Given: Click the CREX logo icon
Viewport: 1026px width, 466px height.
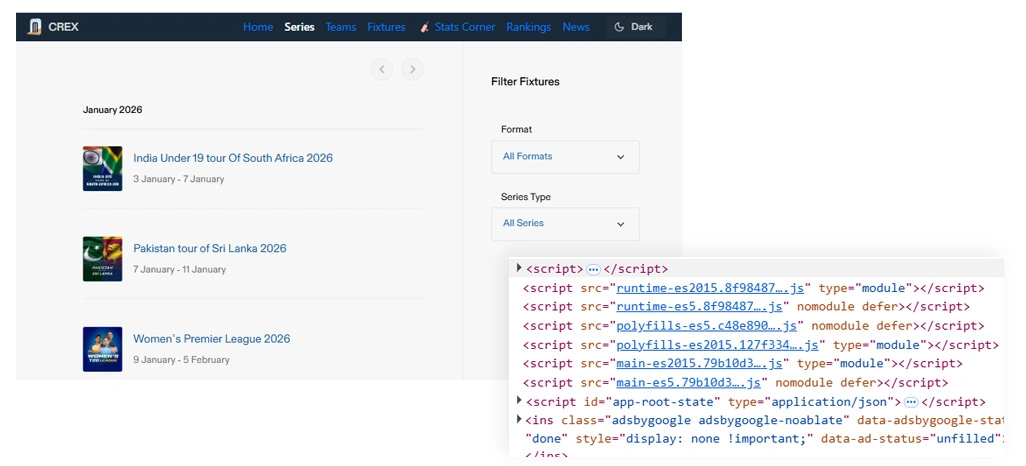Looking at the screenshot, I should pyautogui.click(x=36, y=27).
